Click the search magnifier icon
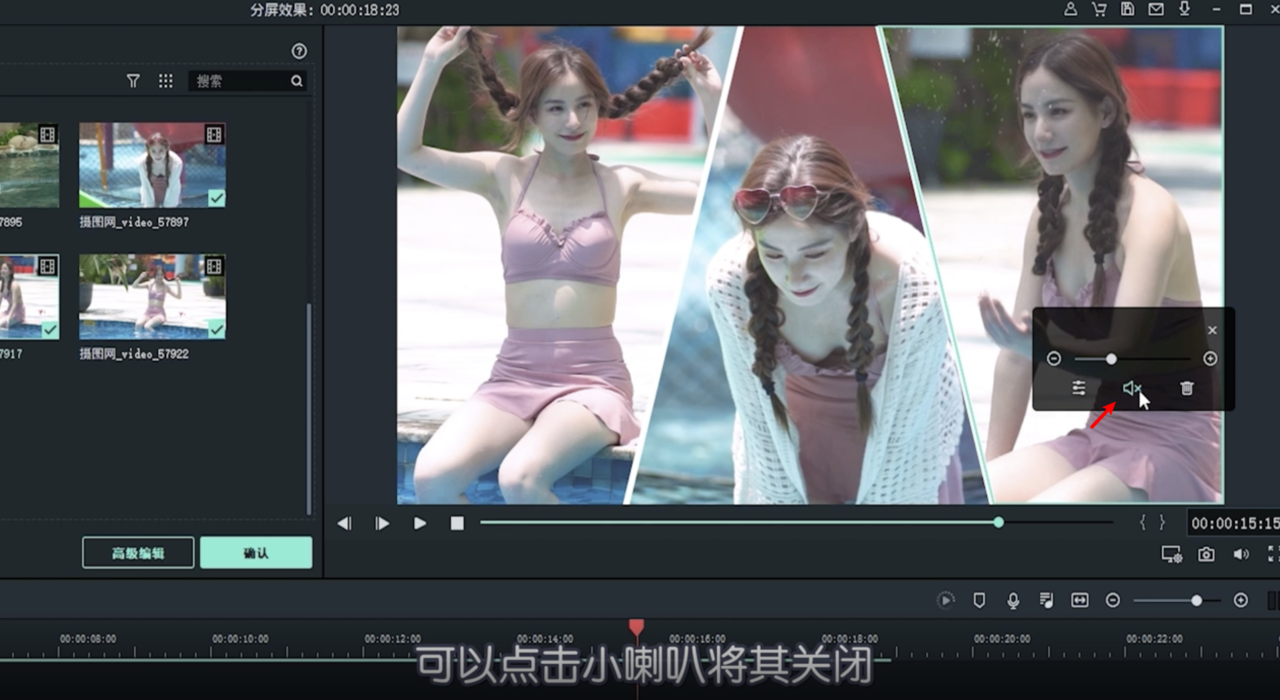 (x=297, y=81)
